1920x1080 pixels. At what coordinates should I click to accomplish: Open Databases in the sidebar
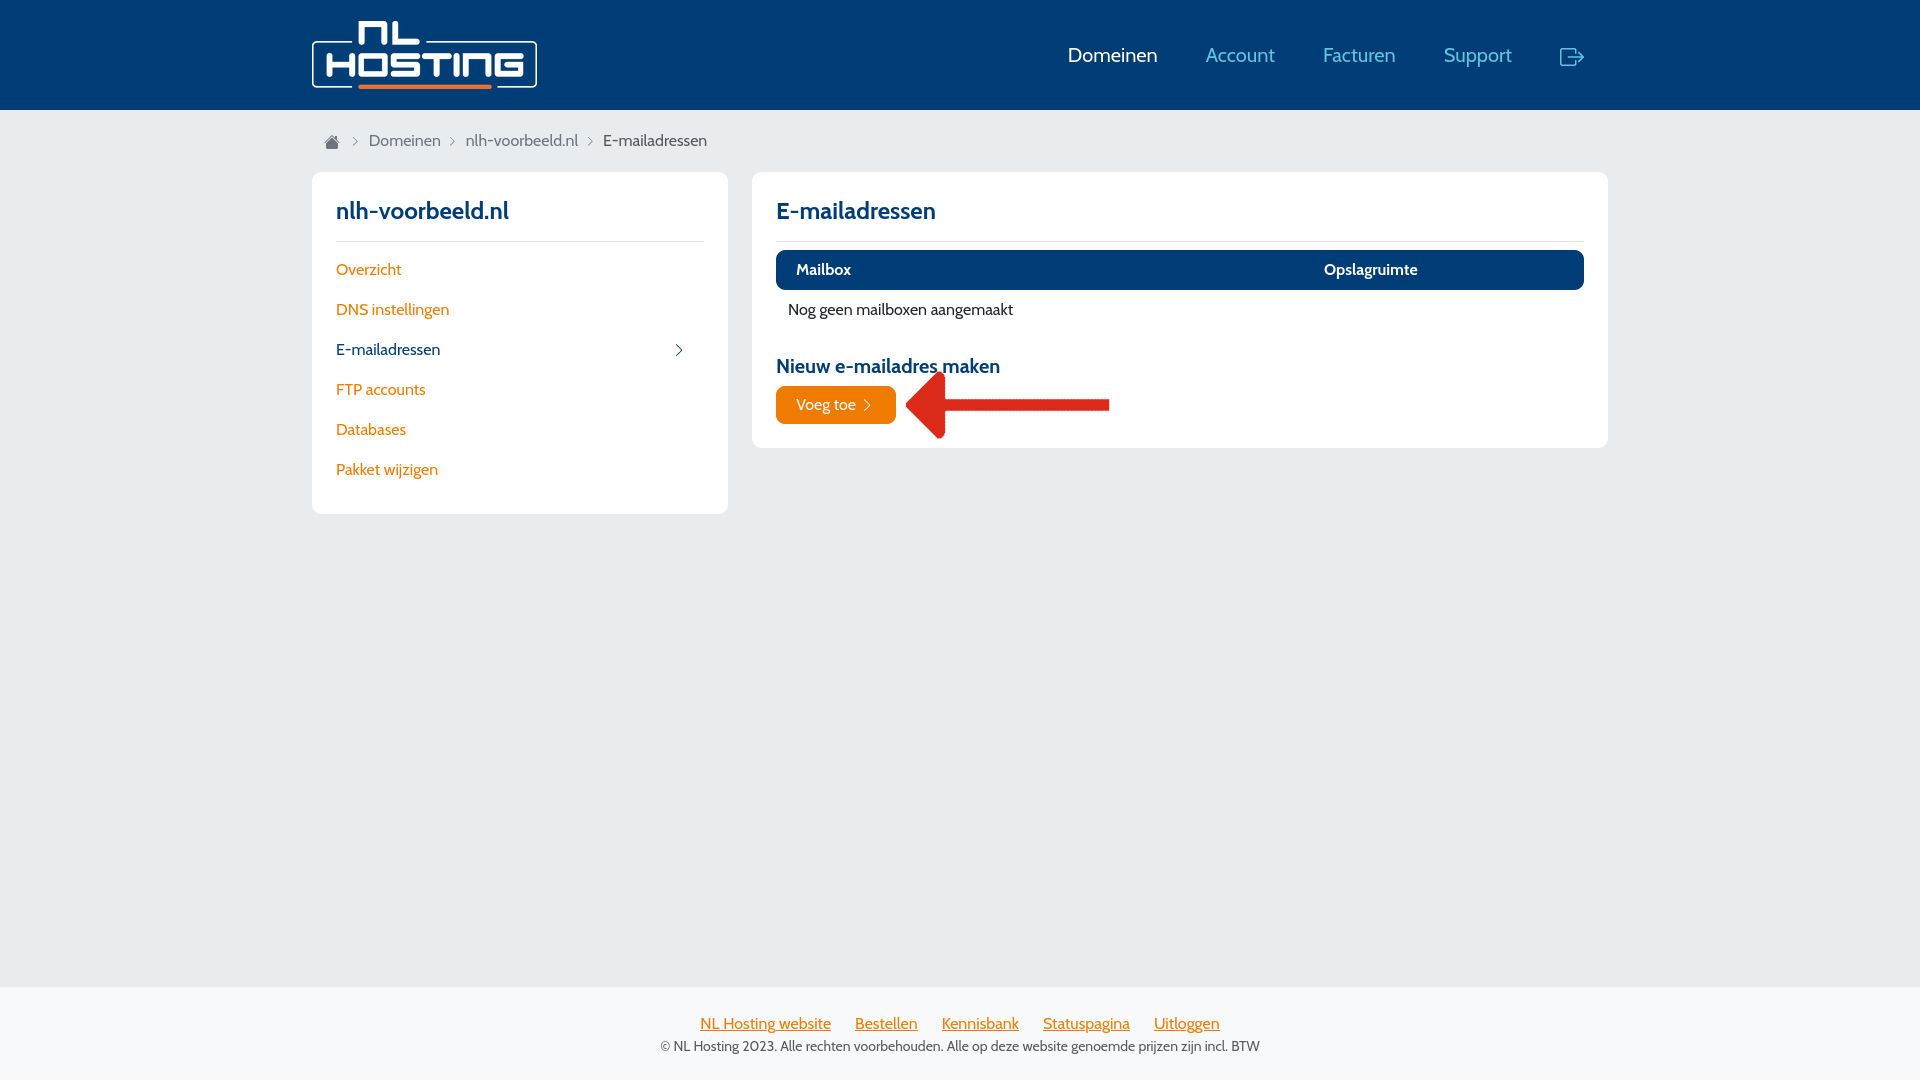coord(371,430)
